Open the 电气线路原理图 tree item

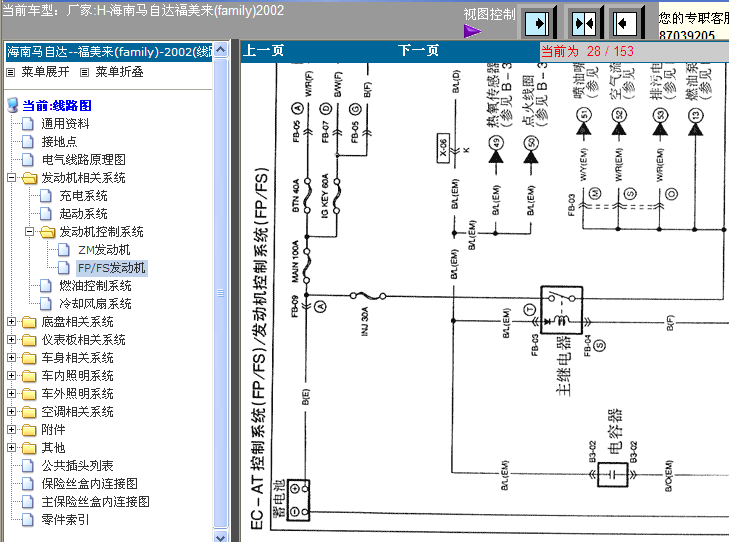84,159
